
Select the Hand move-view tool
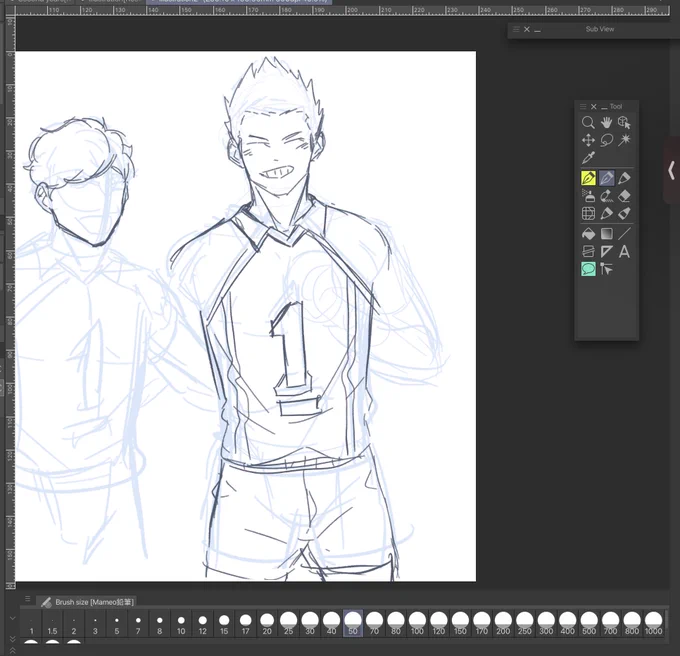(606, 123)
